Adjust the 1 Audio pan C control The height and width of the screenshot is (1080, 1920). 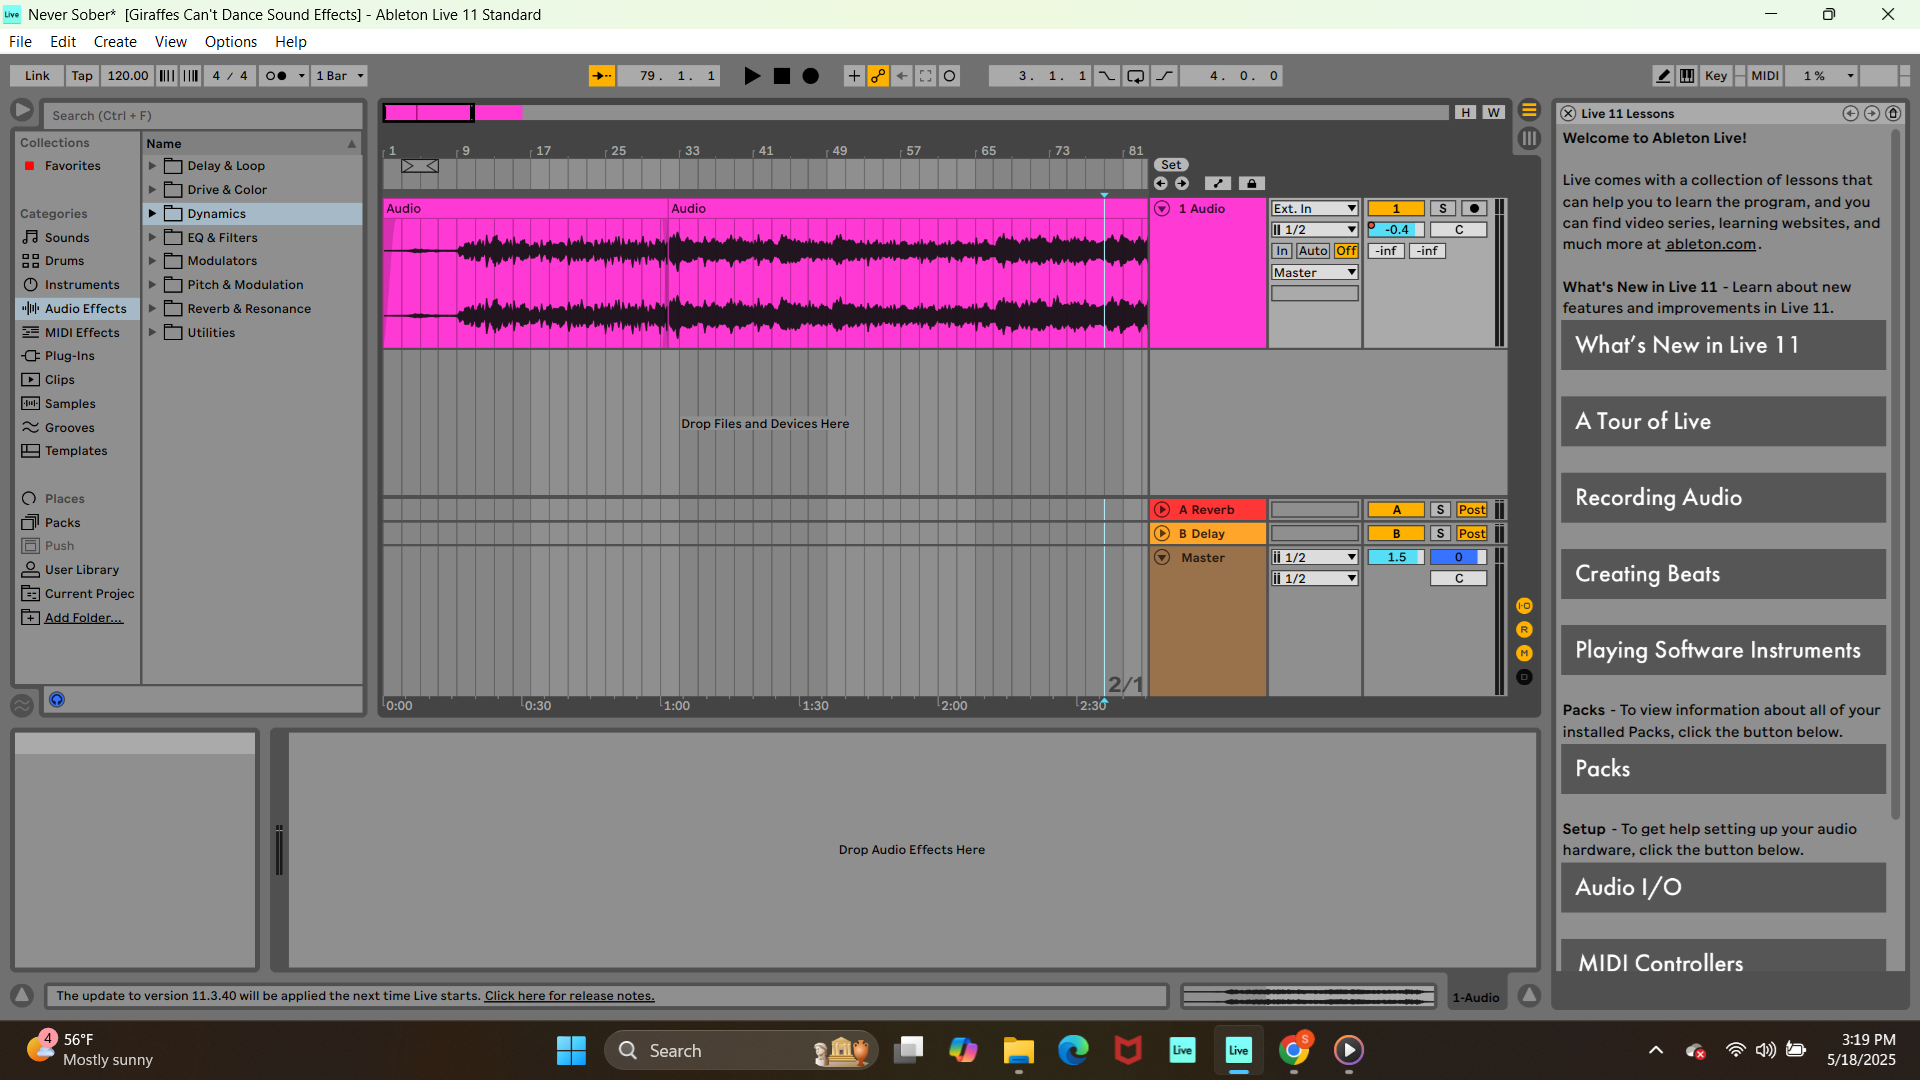point(1459,230)
